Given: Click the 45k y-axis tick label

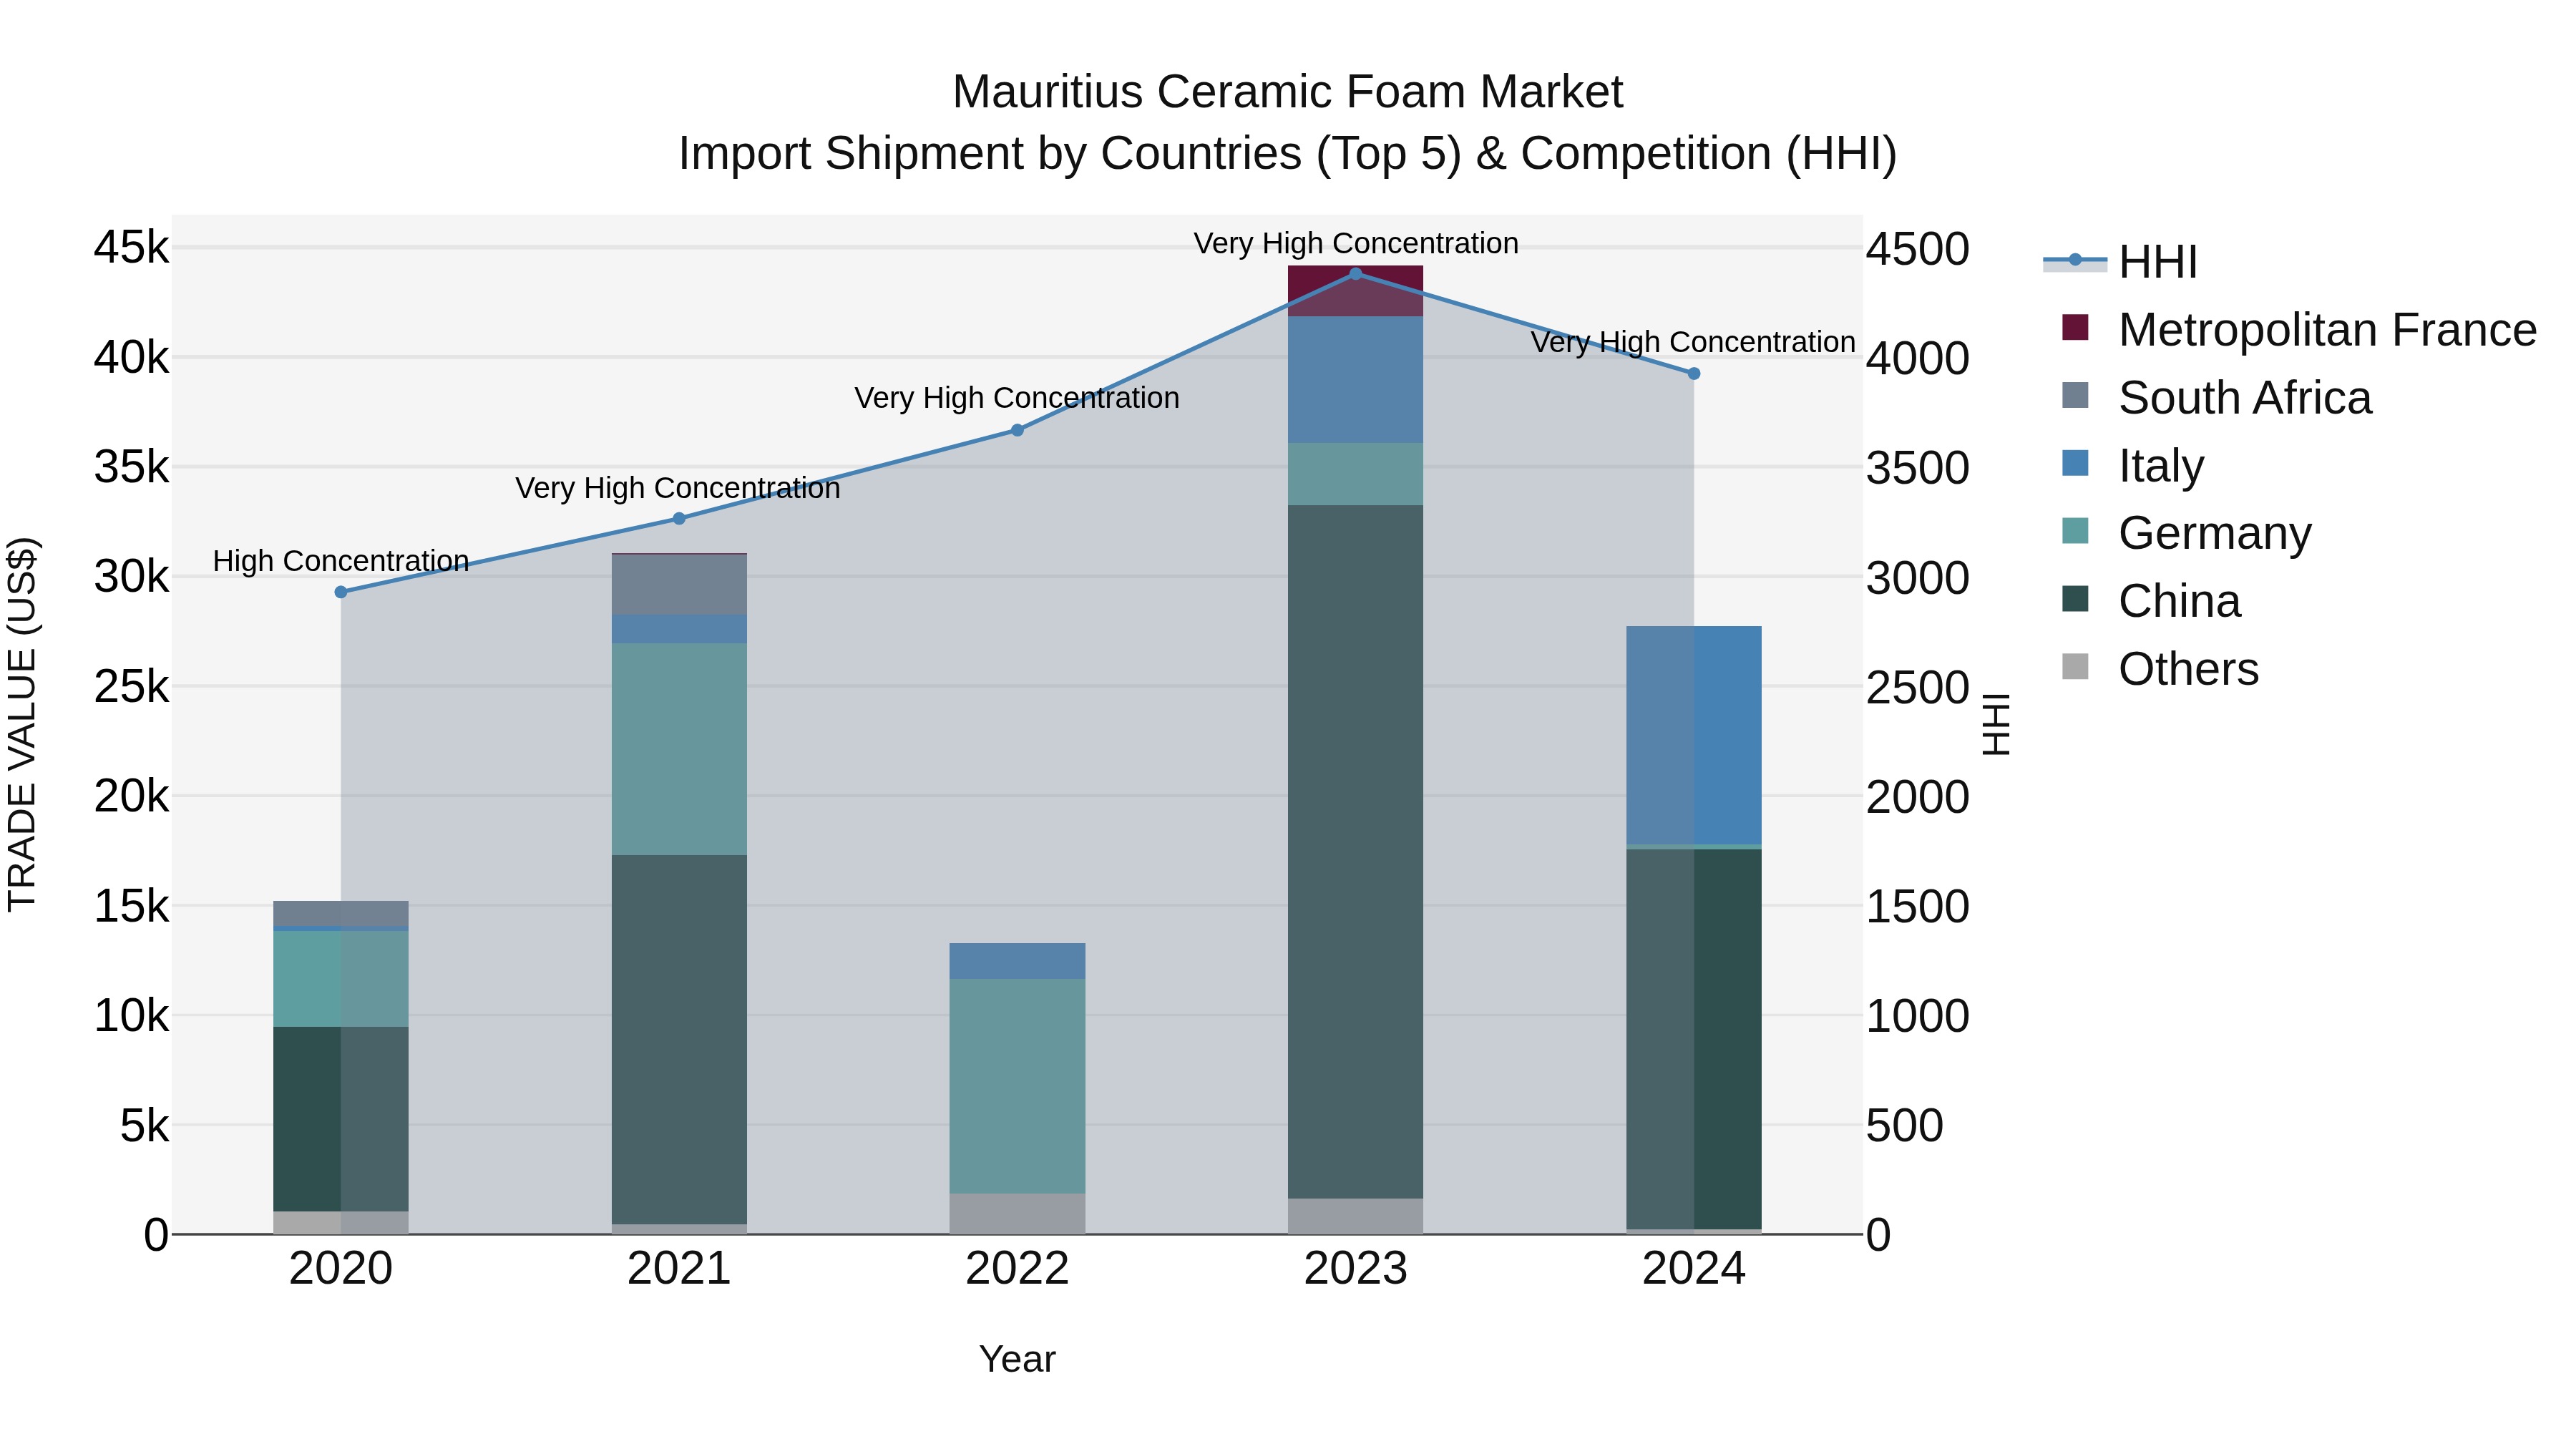Looking at the screenshot, I should click(131, 247).
